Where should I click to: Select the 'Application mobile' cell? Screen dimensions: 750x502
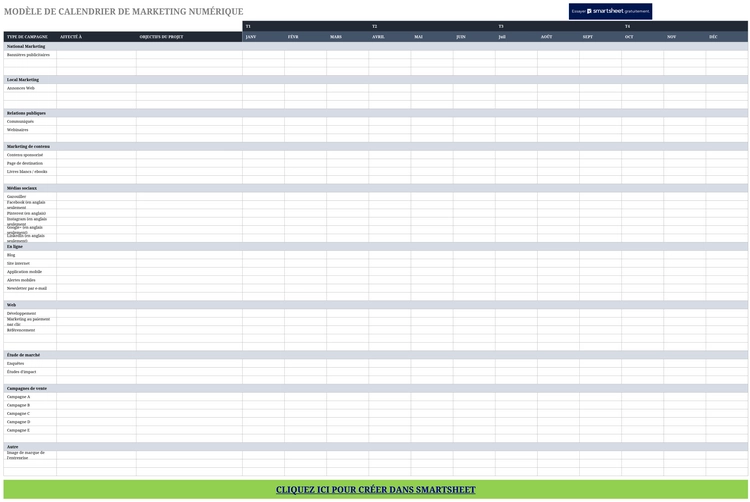[x=30, y=272]
